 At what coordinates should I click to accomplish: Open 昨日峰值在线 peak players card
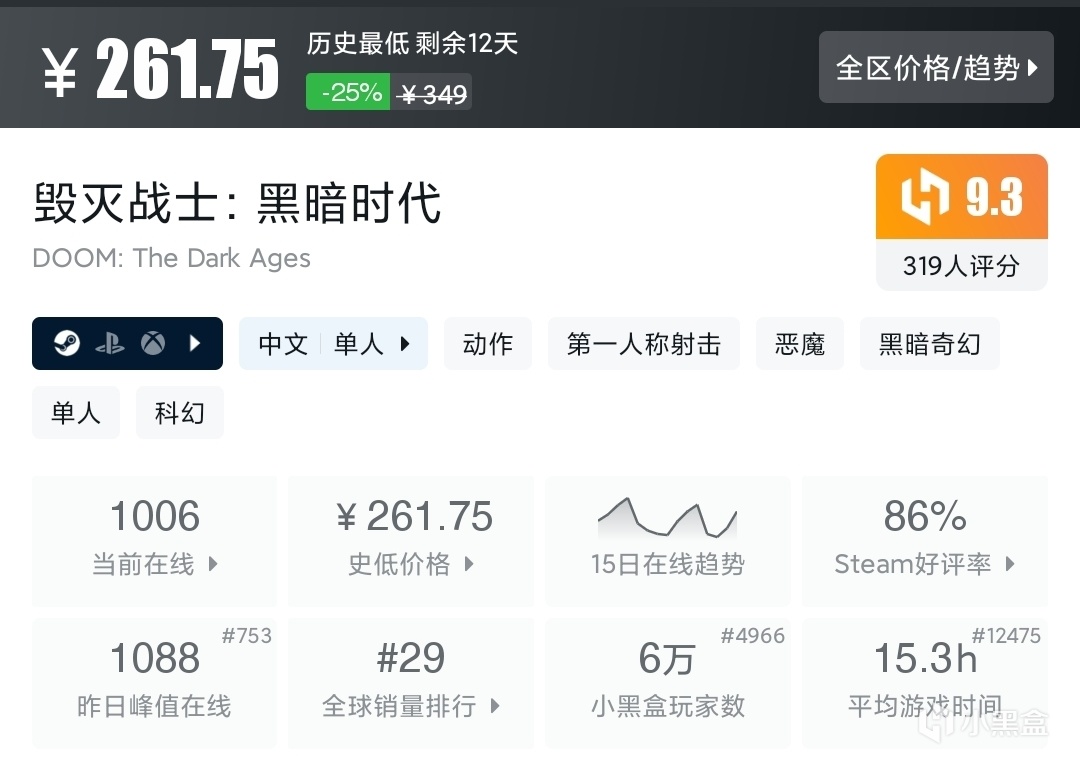point(155,683)
